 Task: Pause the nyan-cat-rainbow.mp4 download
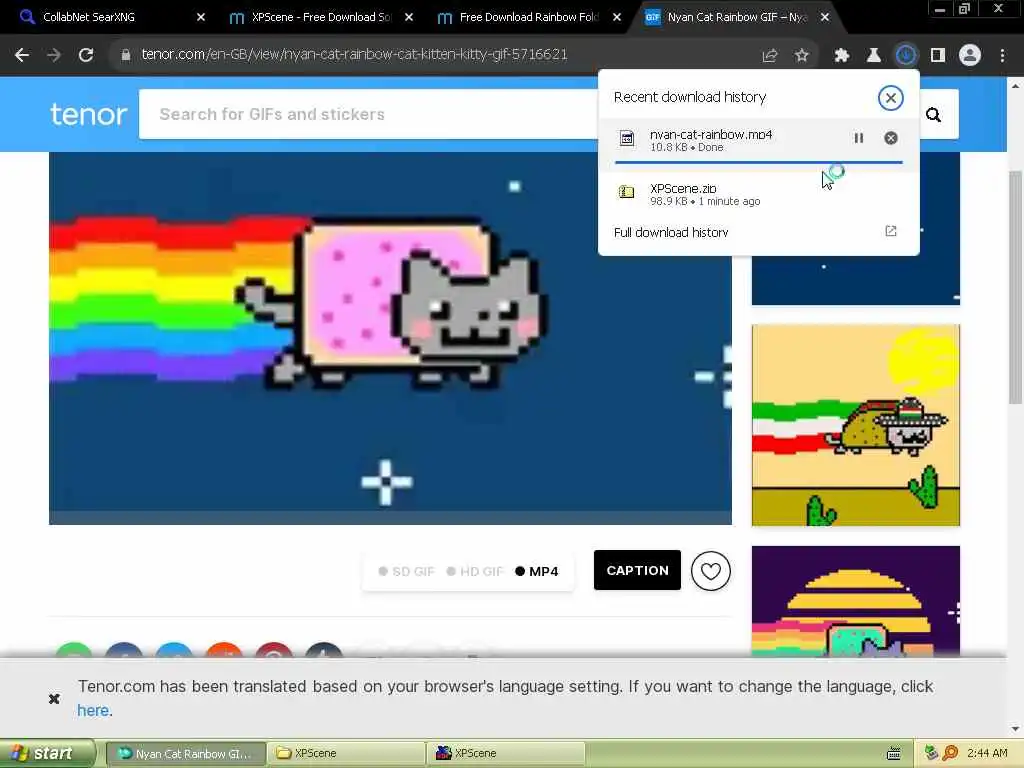pyautogui.click(x=859, y=138)
